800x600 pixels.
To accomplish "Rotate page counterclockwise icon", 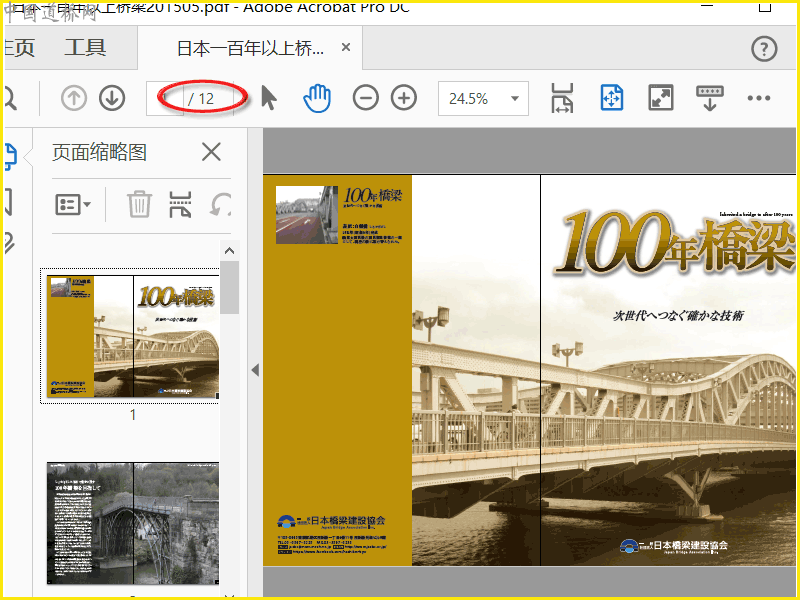I will [x=220, y=205].
